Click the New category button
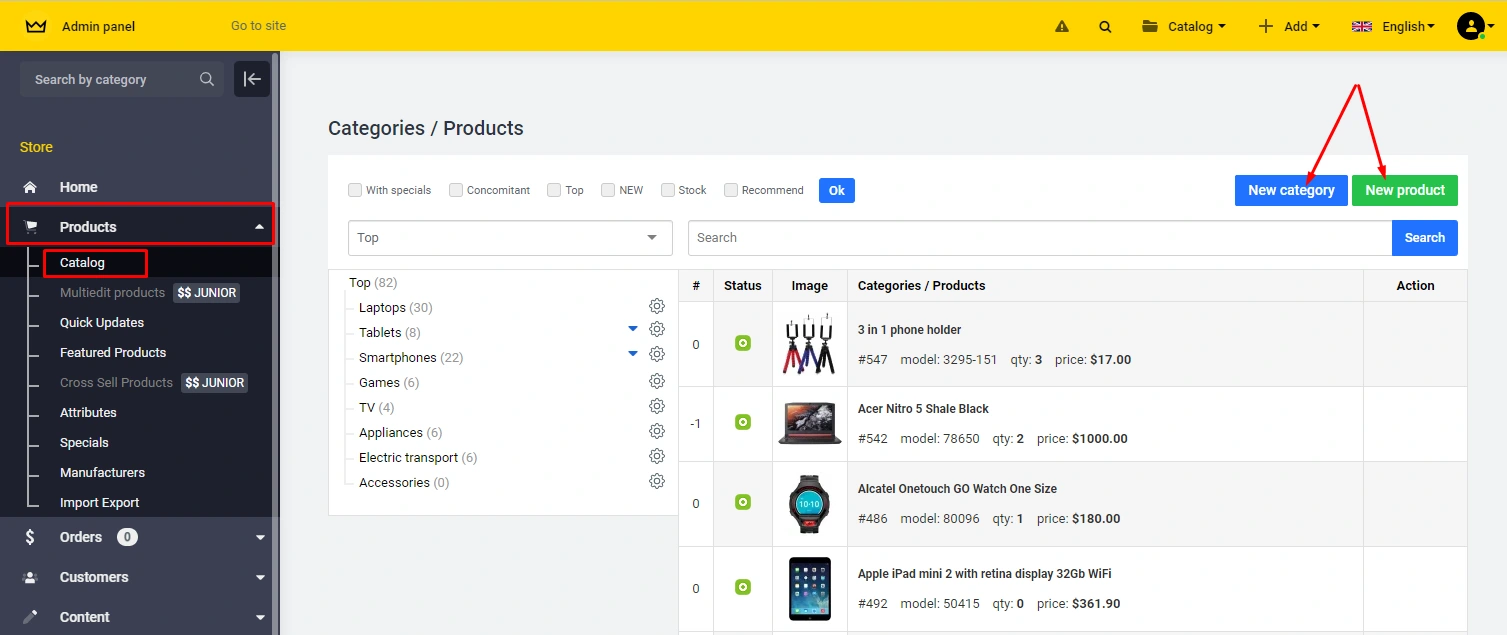 click(x=1291, y=190)
